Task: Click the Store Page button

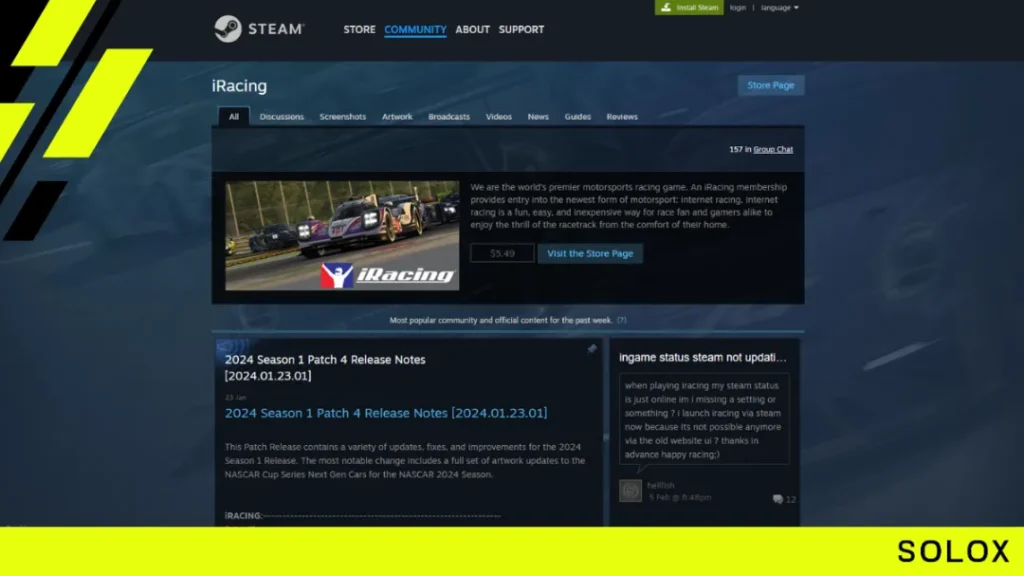Action: click(771, 86)
